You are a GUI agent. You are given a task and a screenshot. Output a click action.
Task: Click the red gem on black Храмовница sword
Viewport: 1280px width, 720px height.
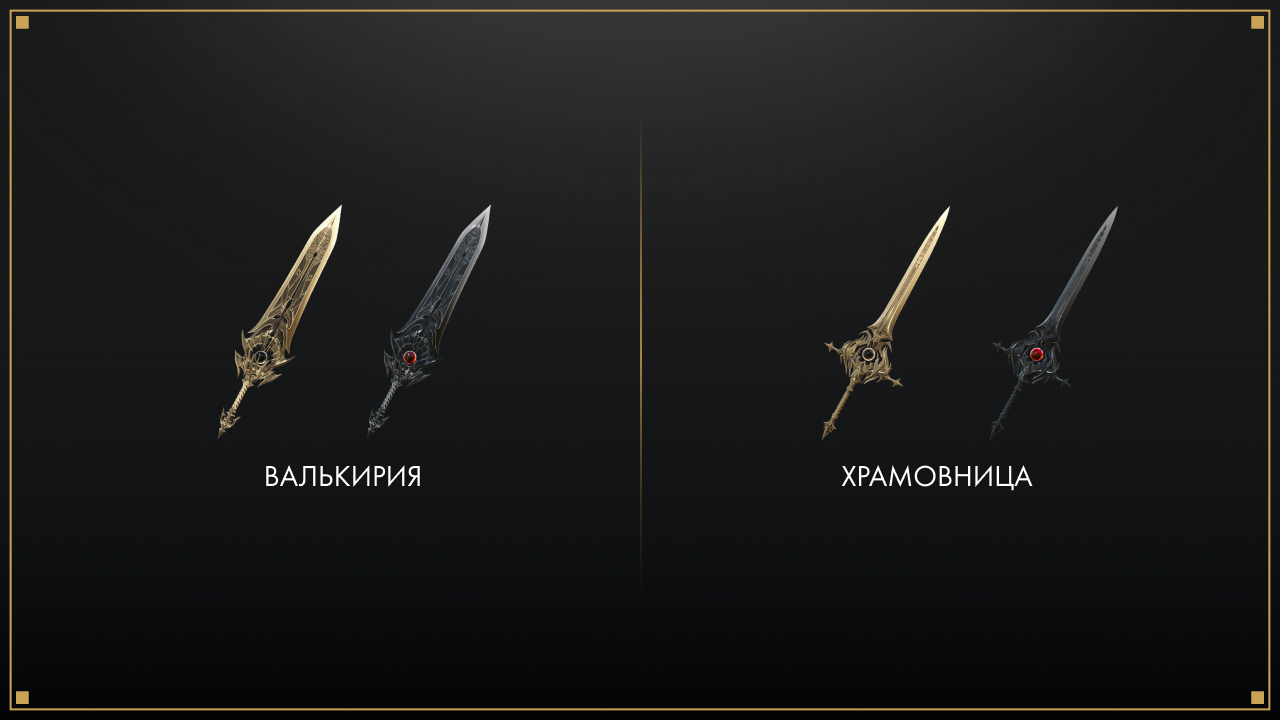click(1037, 354)
